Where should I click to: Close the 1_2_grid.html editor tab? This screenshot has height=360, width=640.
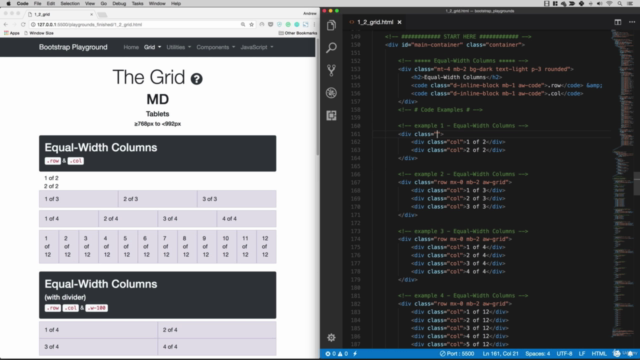click(400, 22)
